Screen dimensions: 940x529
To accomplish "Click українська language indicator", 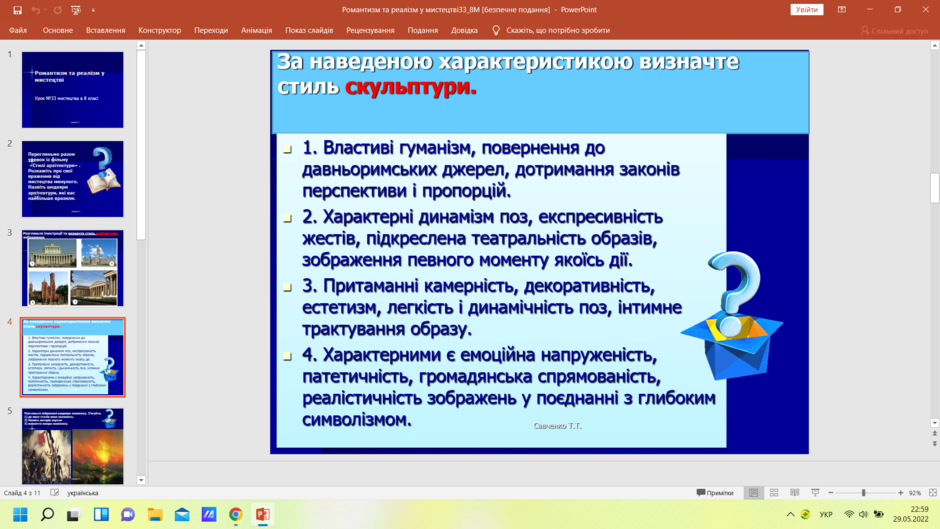I will pos(83,493).
